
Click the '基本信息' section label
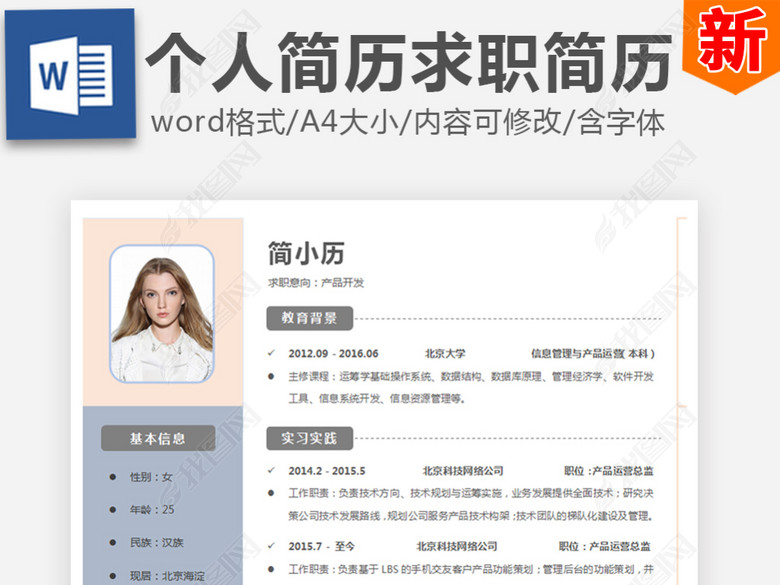(x=158, y=438)
